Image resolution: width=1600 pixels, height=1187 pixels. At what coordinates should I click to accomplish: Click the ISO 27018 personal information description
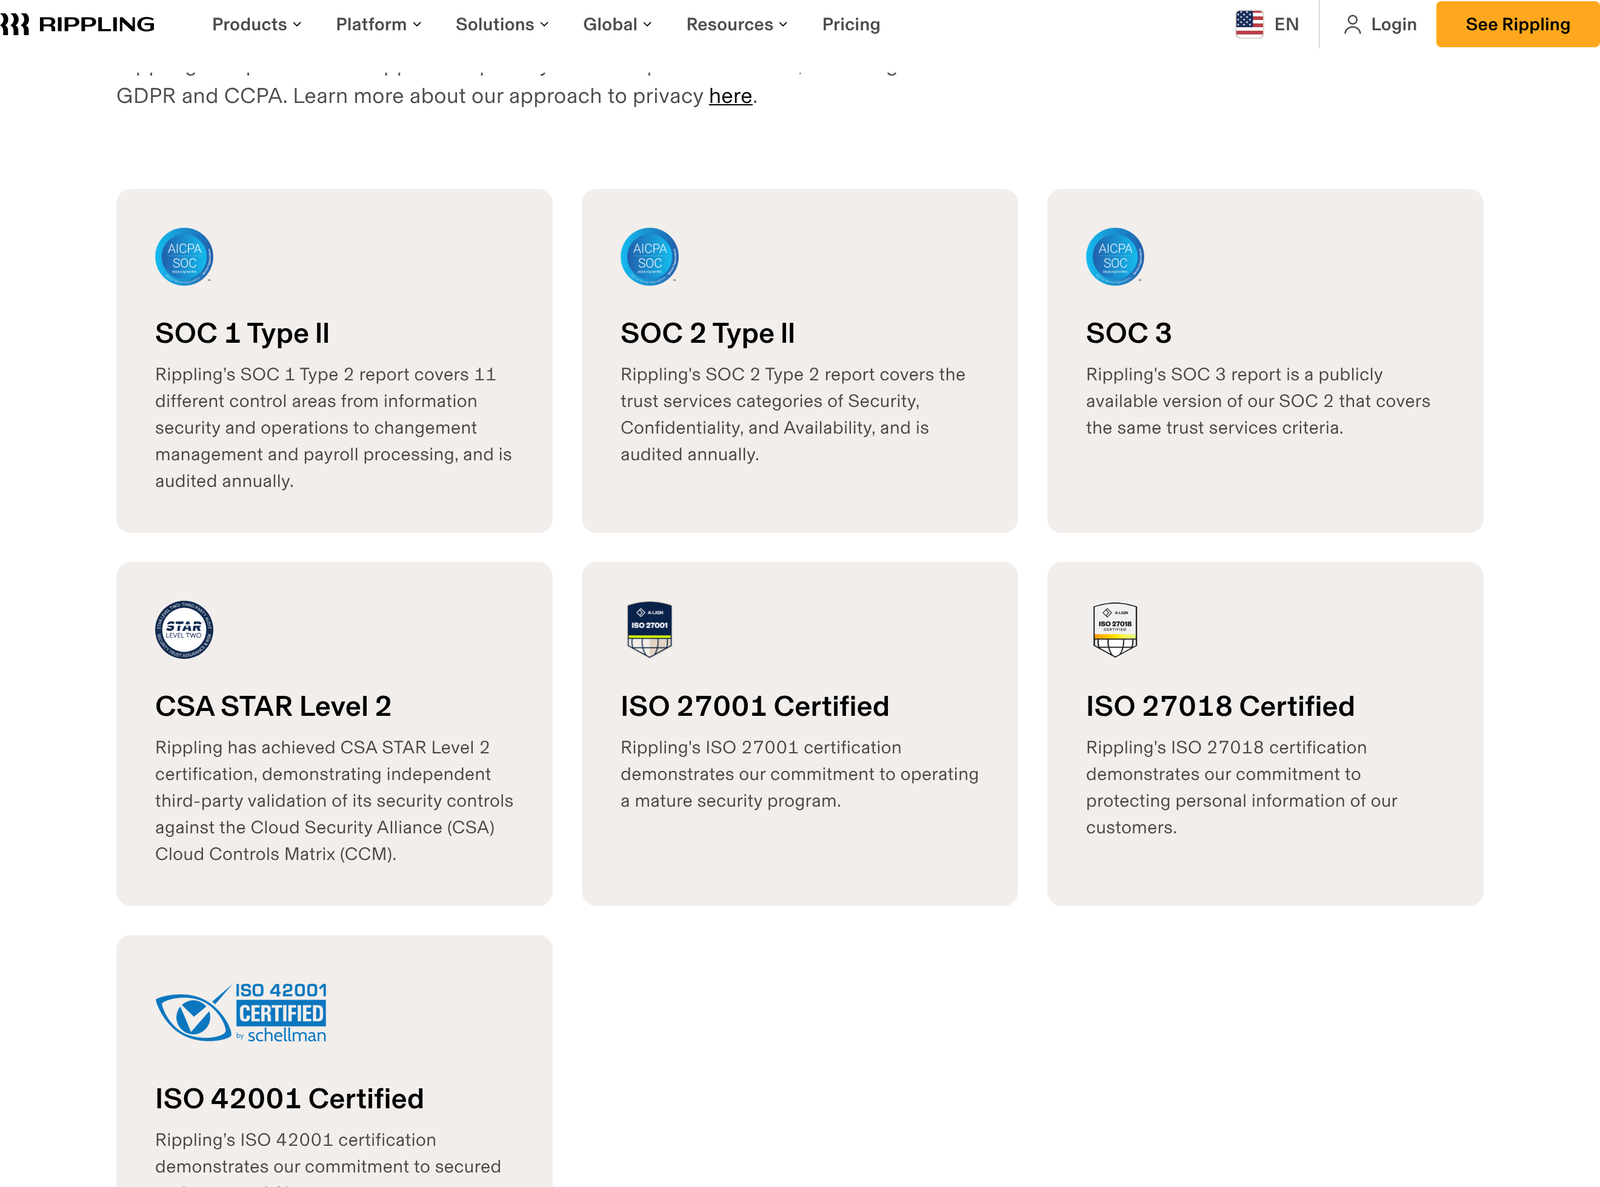coord(1242,787)
